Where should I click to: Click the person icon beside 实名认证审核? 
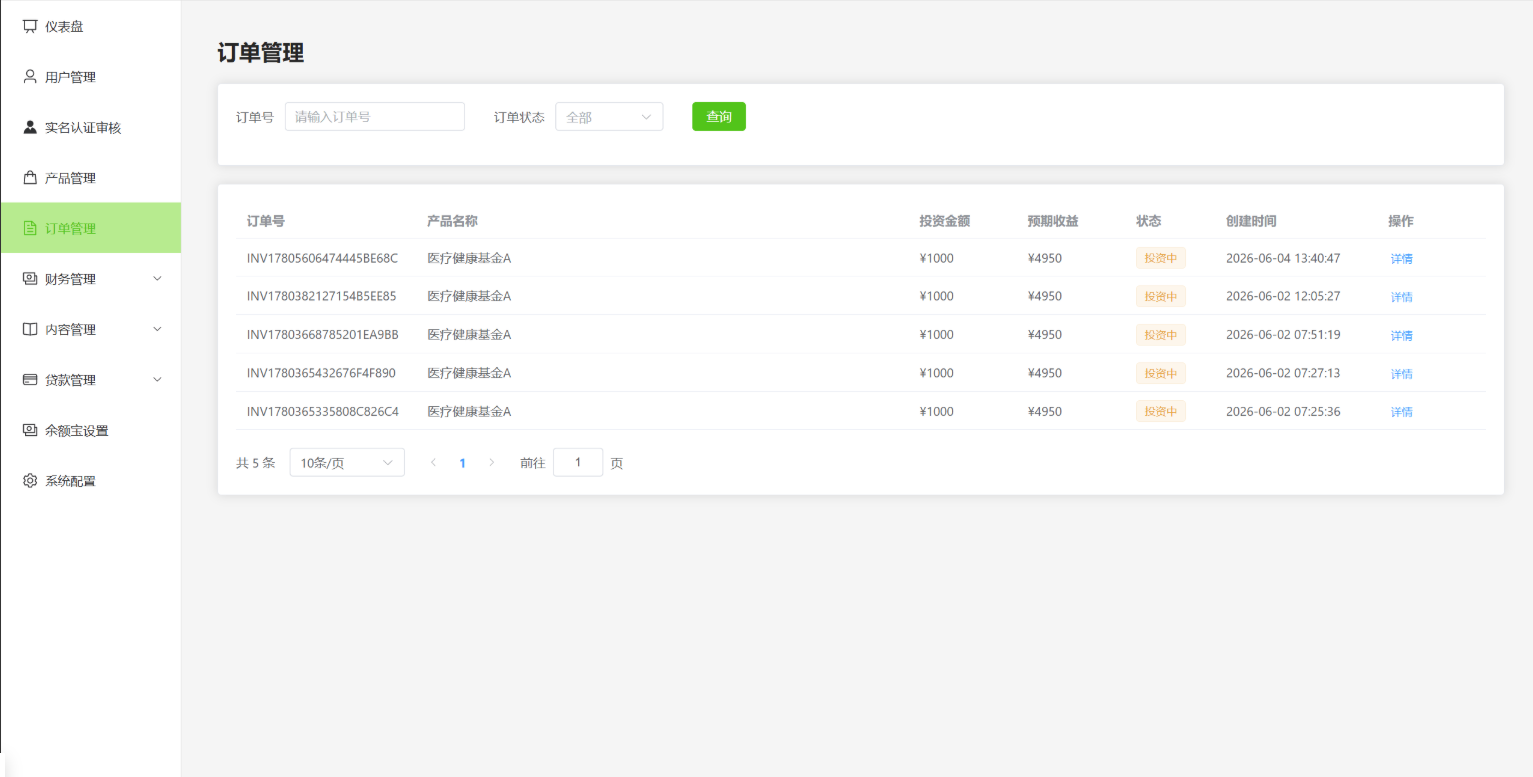30,127
